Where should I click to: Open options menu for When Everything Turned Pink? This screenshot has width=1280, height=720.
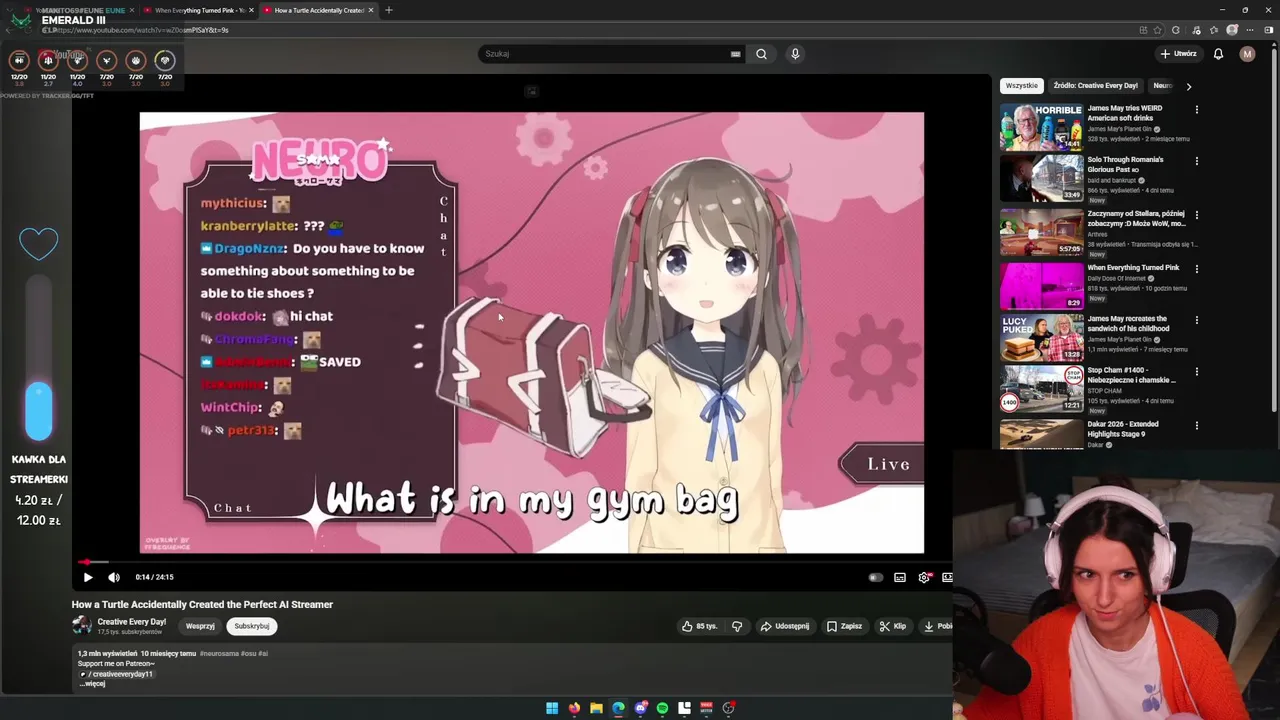[x=1196, y=269]
